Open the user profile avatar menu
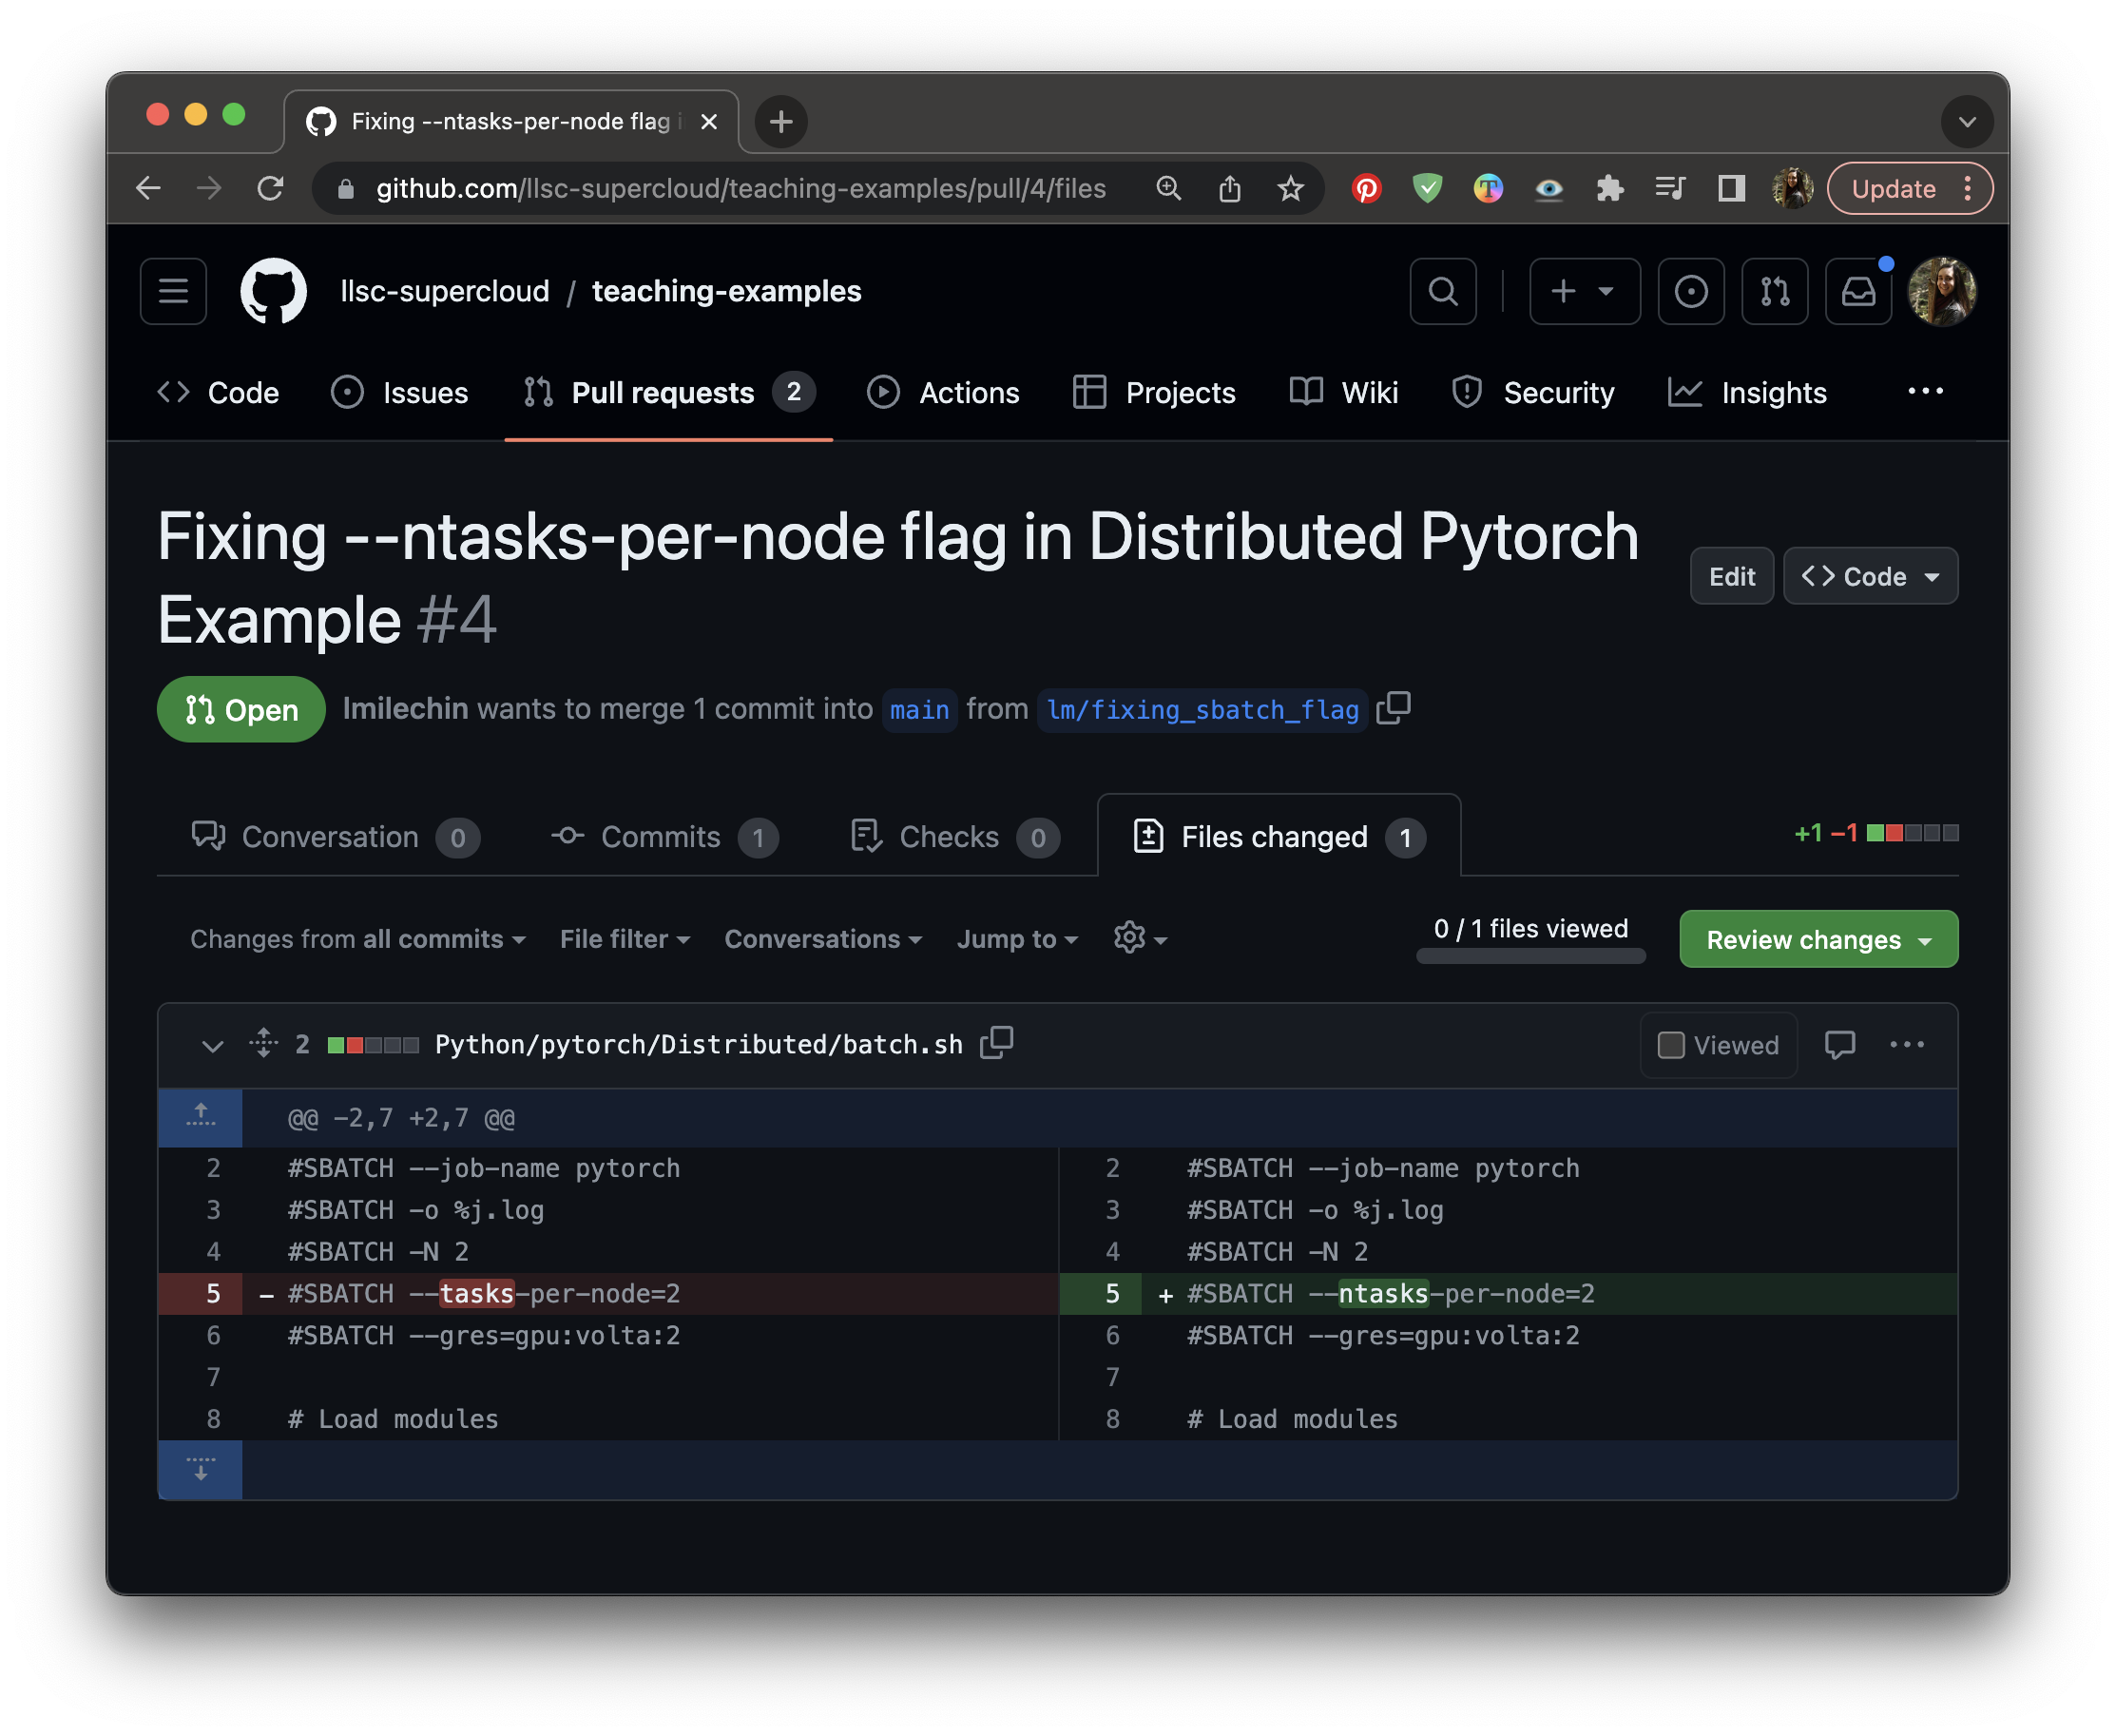 tap(1942, 291)
